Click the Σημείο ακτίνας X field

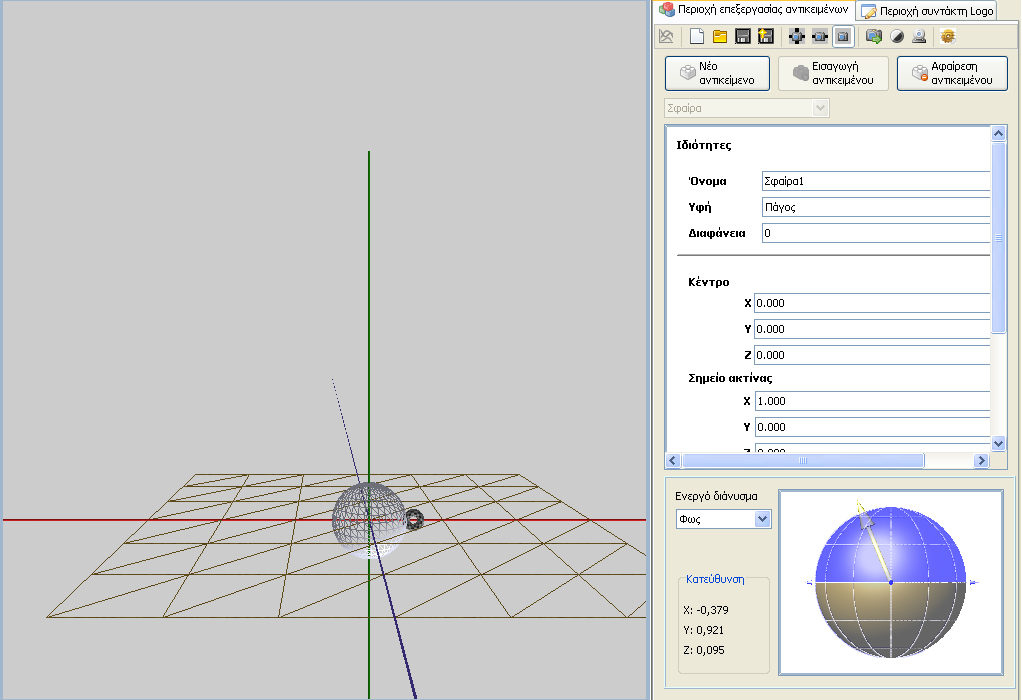[872, 401]
